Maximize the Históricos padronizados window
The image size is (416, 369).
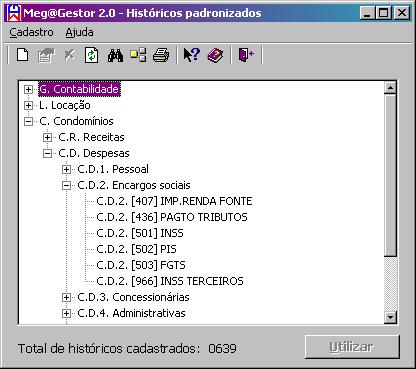[x=383, y=13]
